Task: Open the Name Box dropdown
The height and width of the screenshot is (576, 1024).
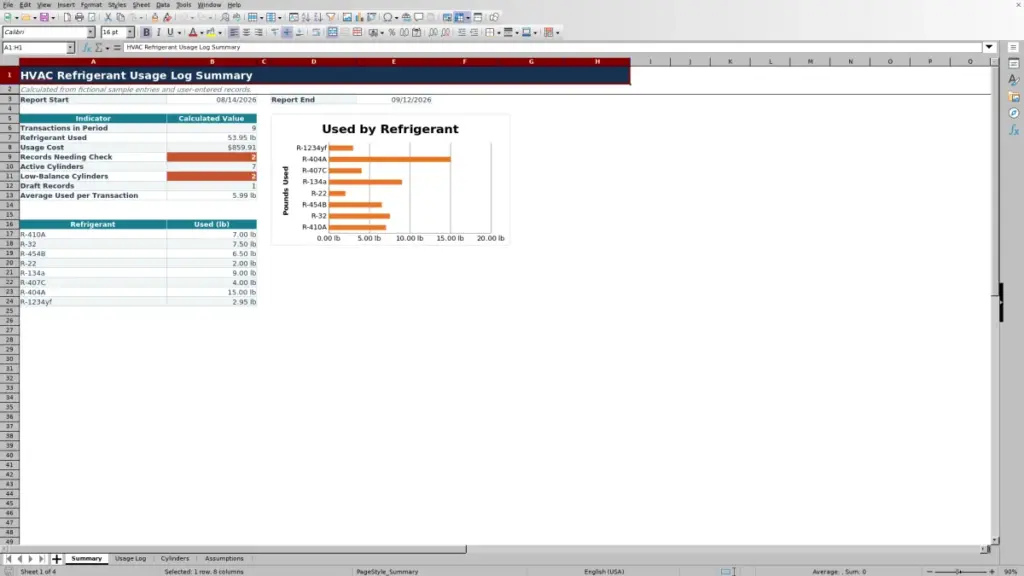Action: [70, 47]
